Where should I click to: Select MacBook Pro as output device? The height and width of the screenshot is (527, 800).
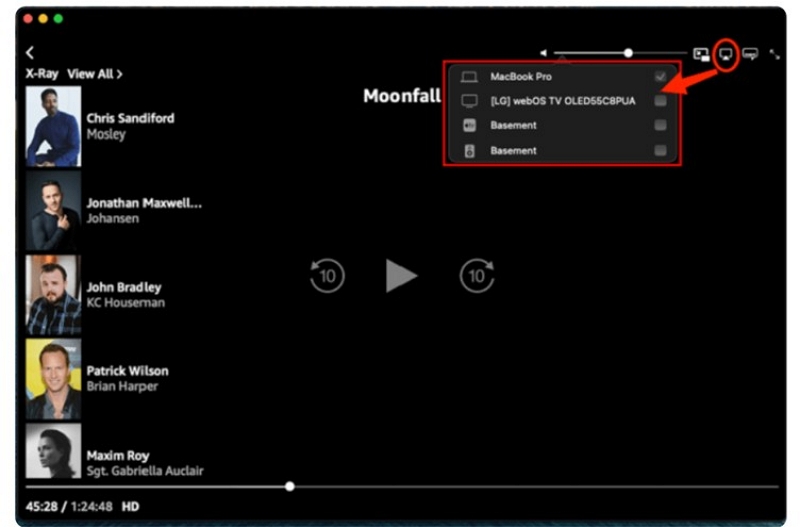click(x=562, y=77)
